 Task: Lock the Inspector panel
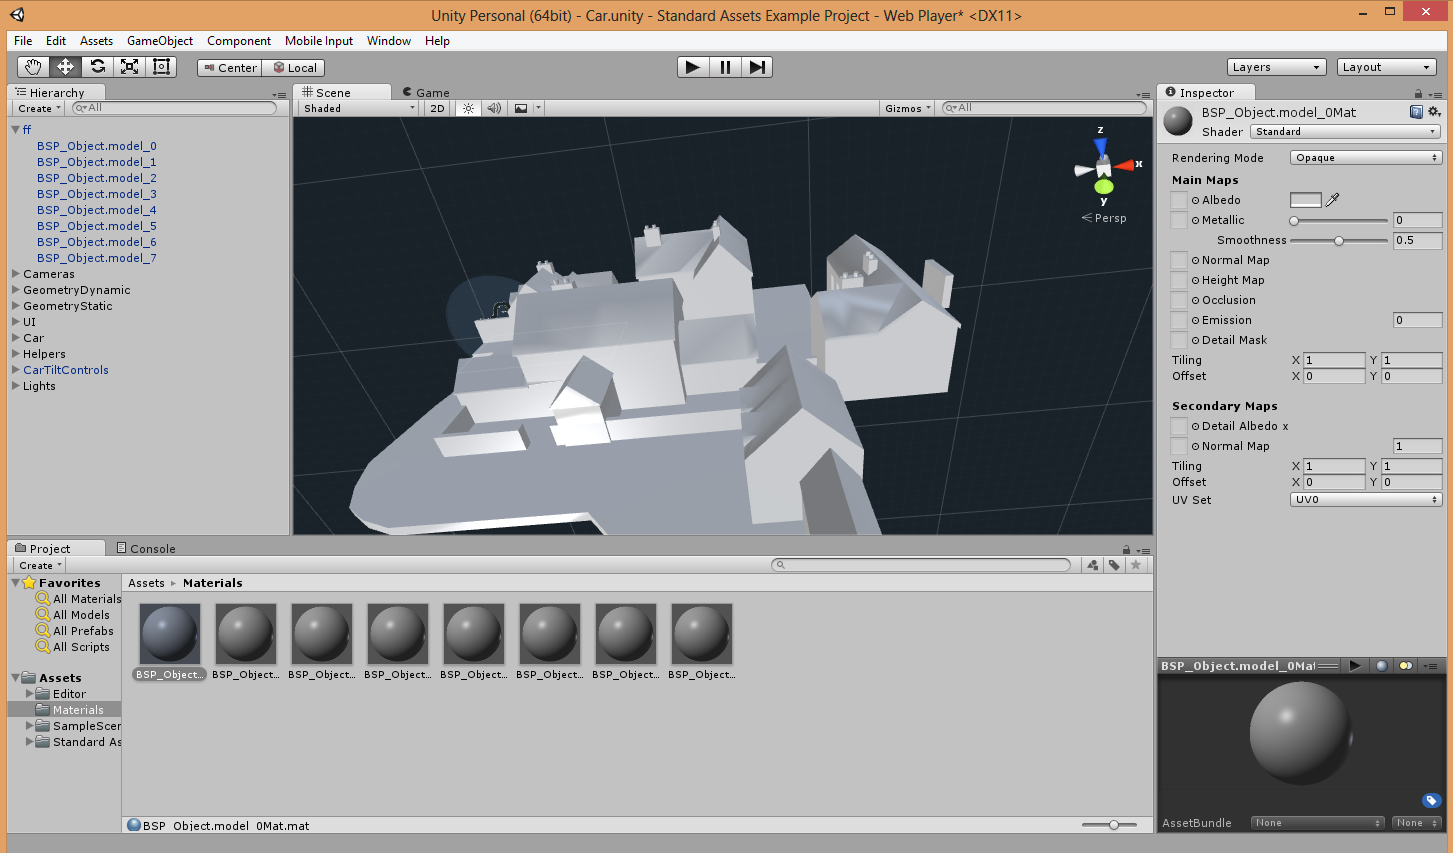click(x=1418, y=93)
